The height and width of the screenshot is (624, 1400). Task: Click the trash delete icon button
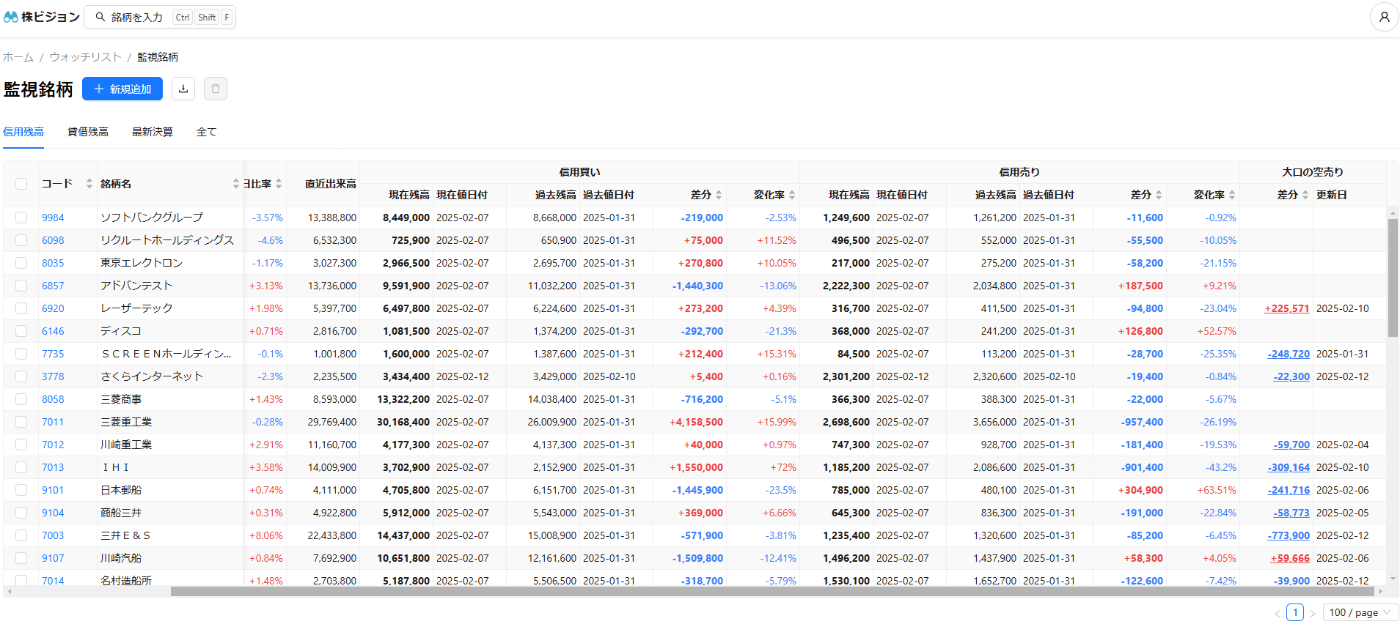[x=215, y=89]
